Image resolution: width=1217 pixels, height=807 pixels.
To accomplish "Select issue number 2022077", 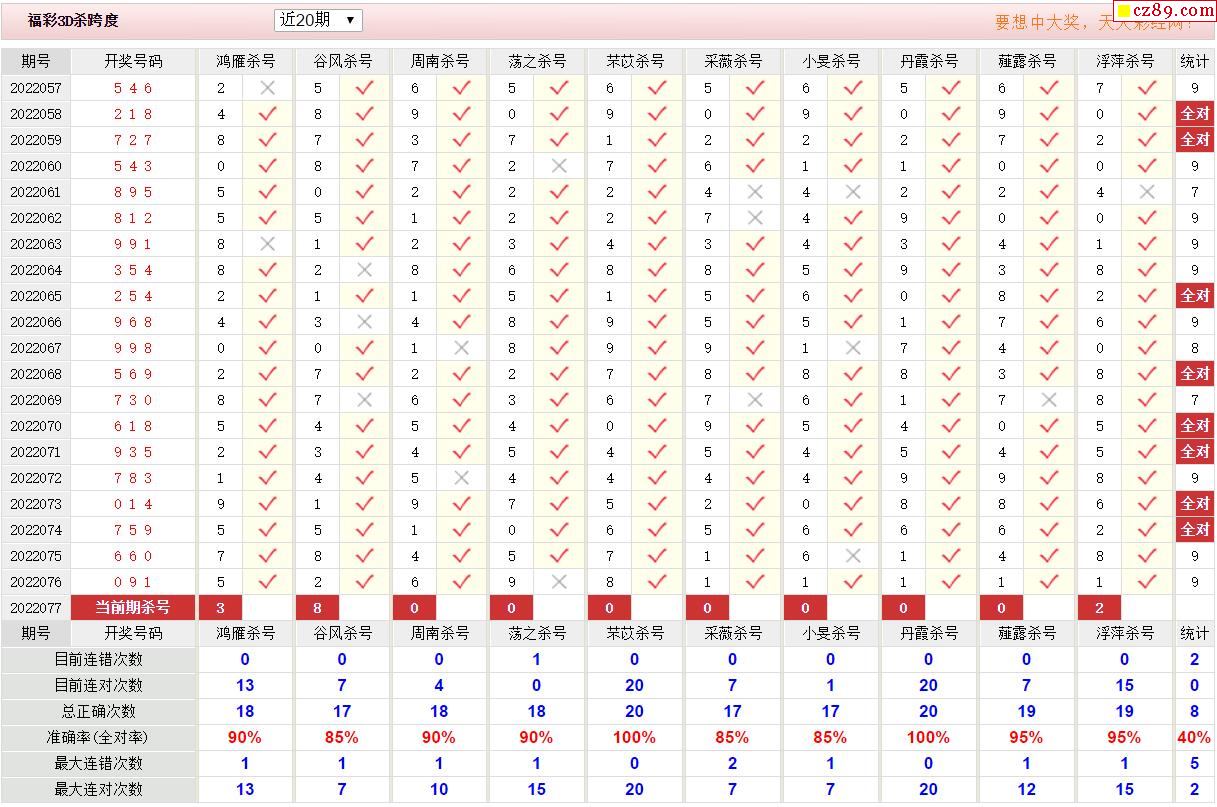I will point(36,607).
